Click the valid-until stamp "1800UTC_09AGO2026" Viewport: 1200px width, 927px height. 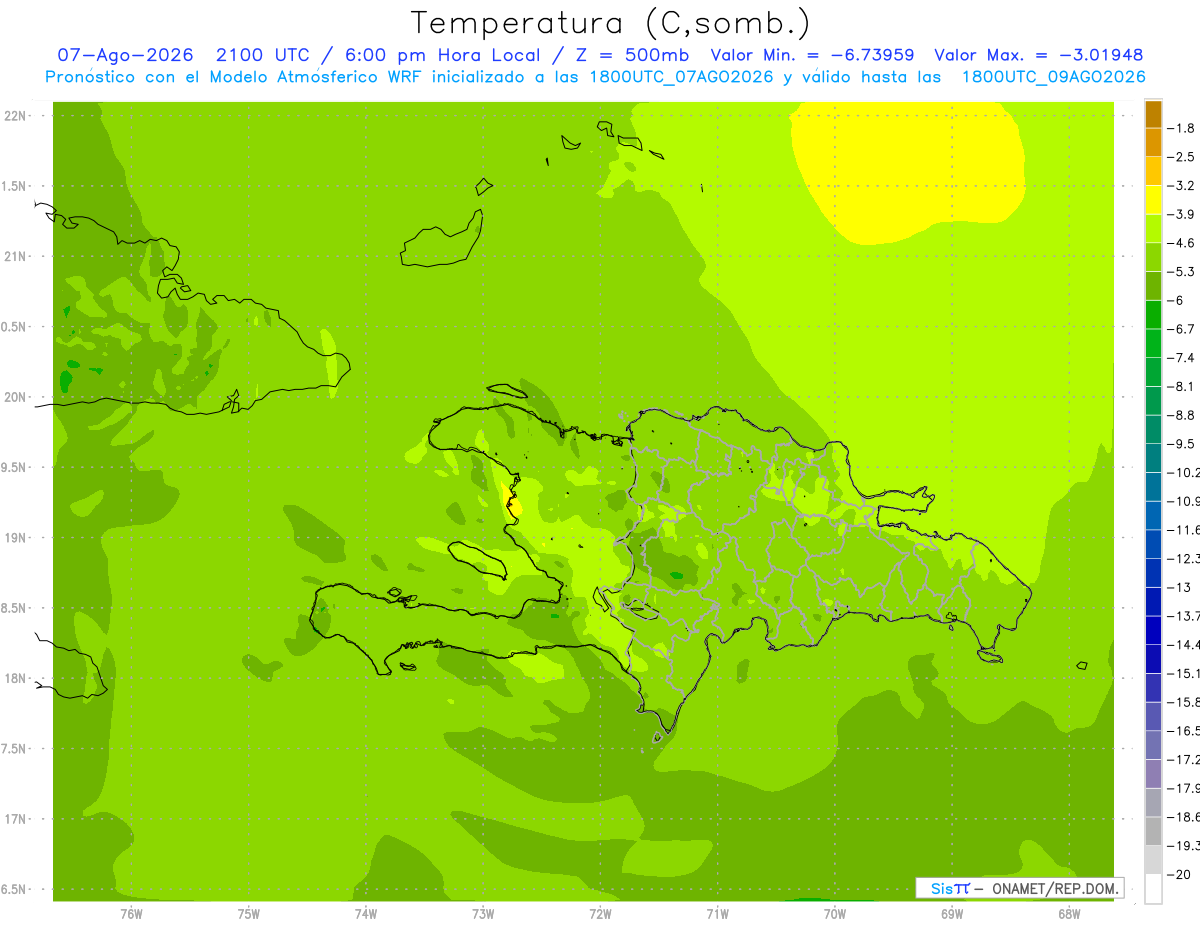pyautogui.click(x=1053, y=77)
